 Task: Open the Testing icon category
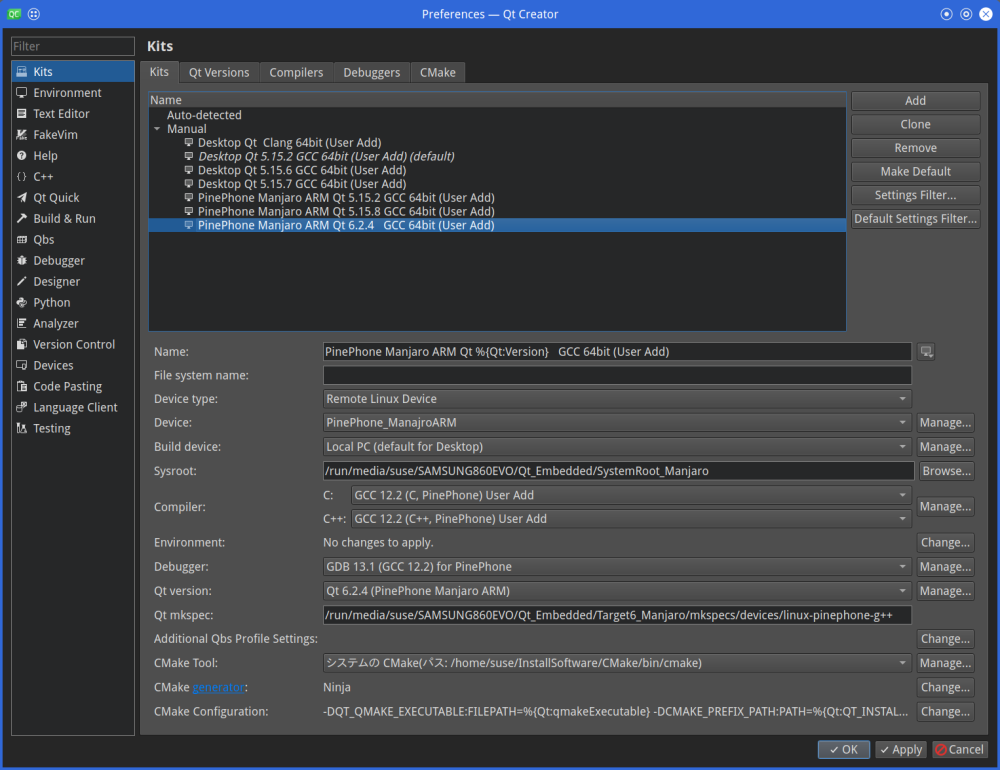22,428
